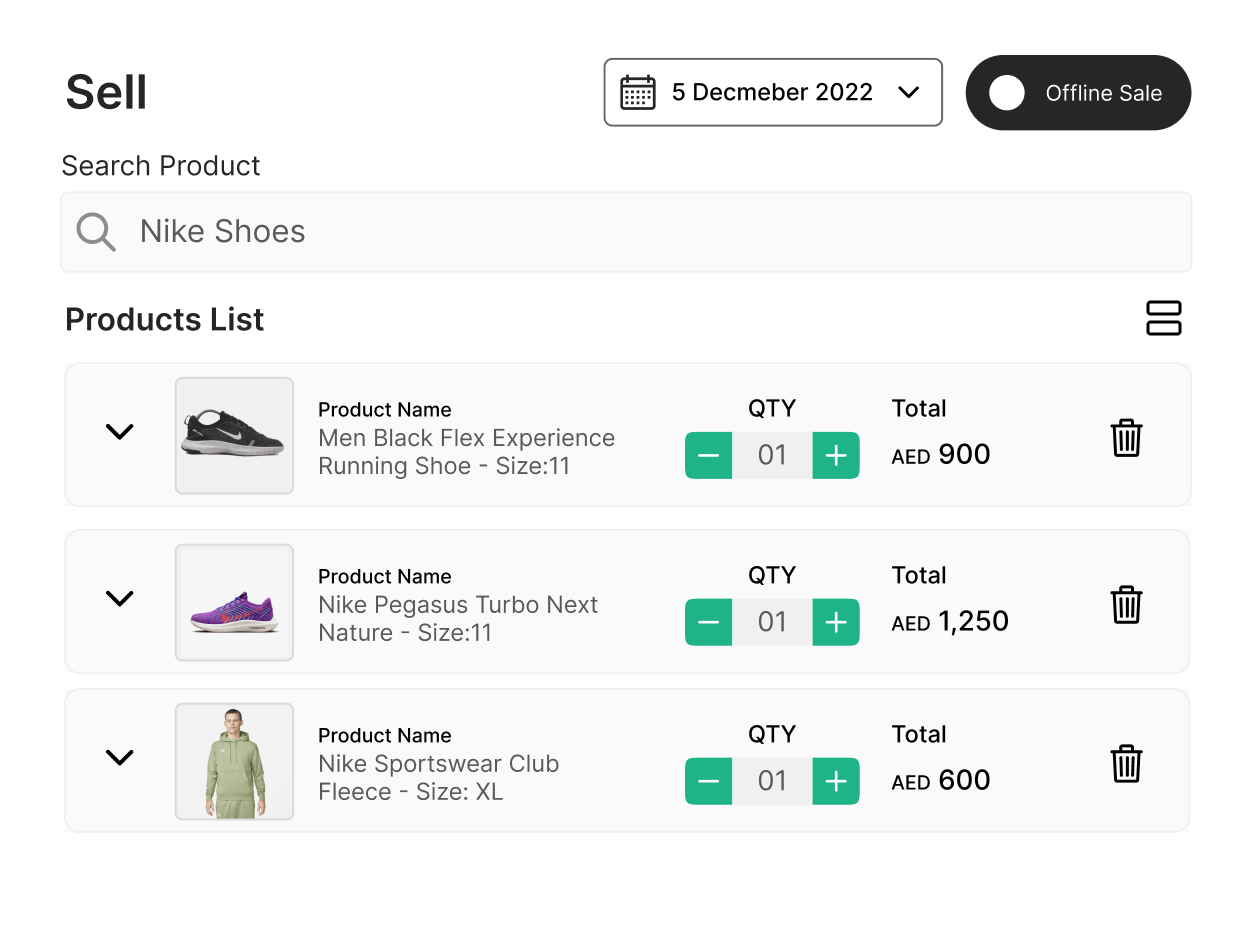
Task: Increase quantity of Men Black Flex shoe
Action: pos(836,456)
